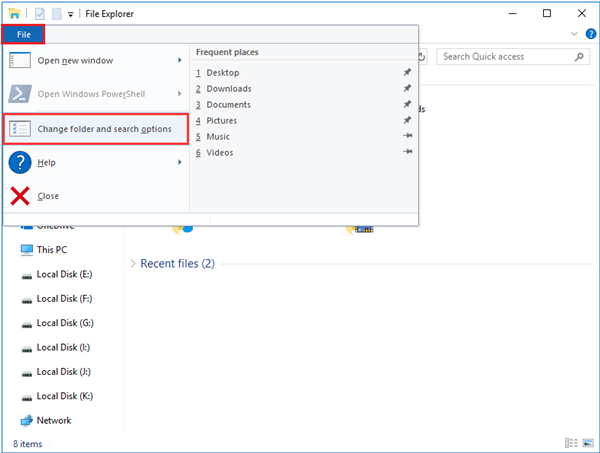
Task: Click the Local Disk (E:) drive icon
Action: tap(26, 276)
